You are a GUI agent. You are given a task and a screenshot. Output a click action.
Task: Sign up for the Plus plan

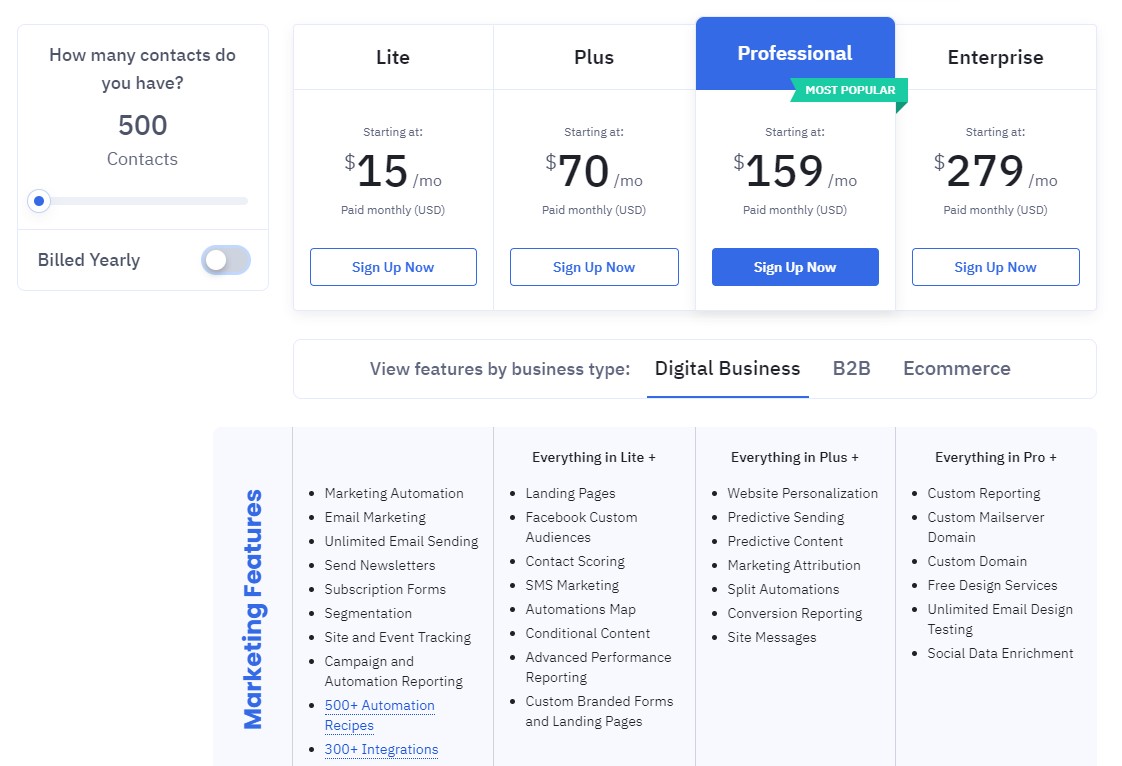594,267
